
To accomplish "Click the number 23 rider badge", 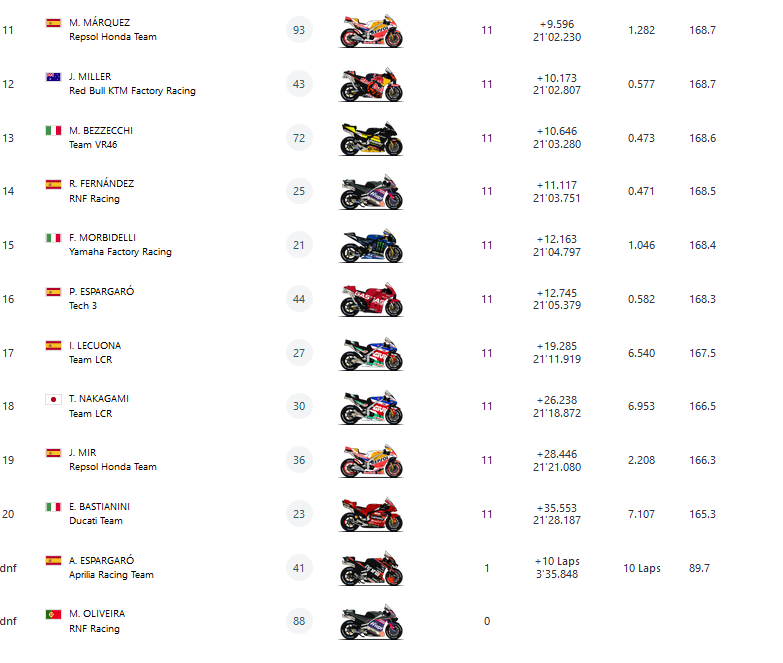I will (299, 514).
